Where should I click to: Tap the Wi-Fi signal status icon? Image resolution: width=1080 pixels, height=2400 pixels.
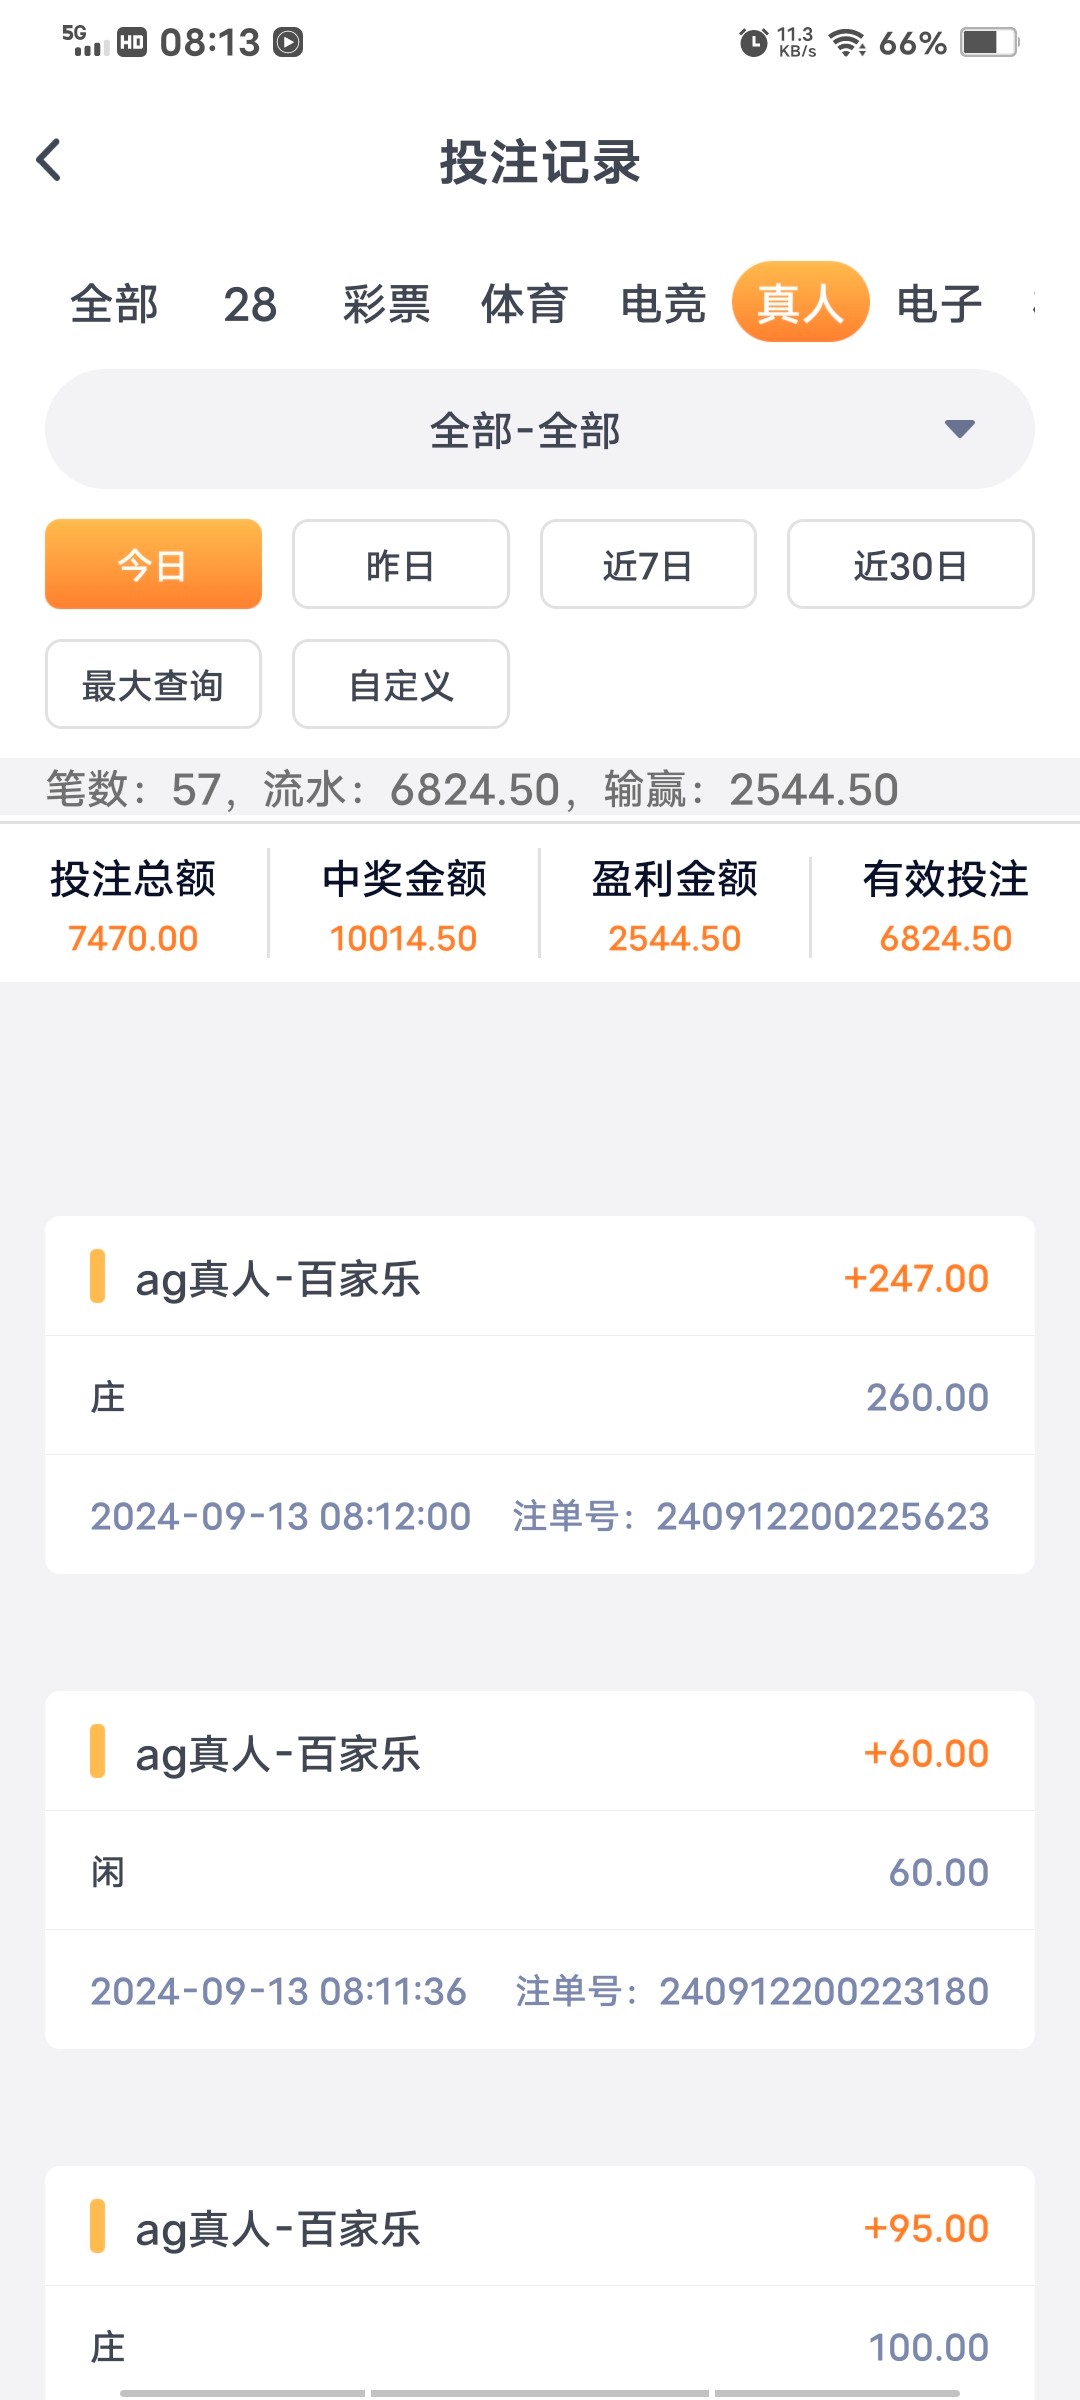847,42
